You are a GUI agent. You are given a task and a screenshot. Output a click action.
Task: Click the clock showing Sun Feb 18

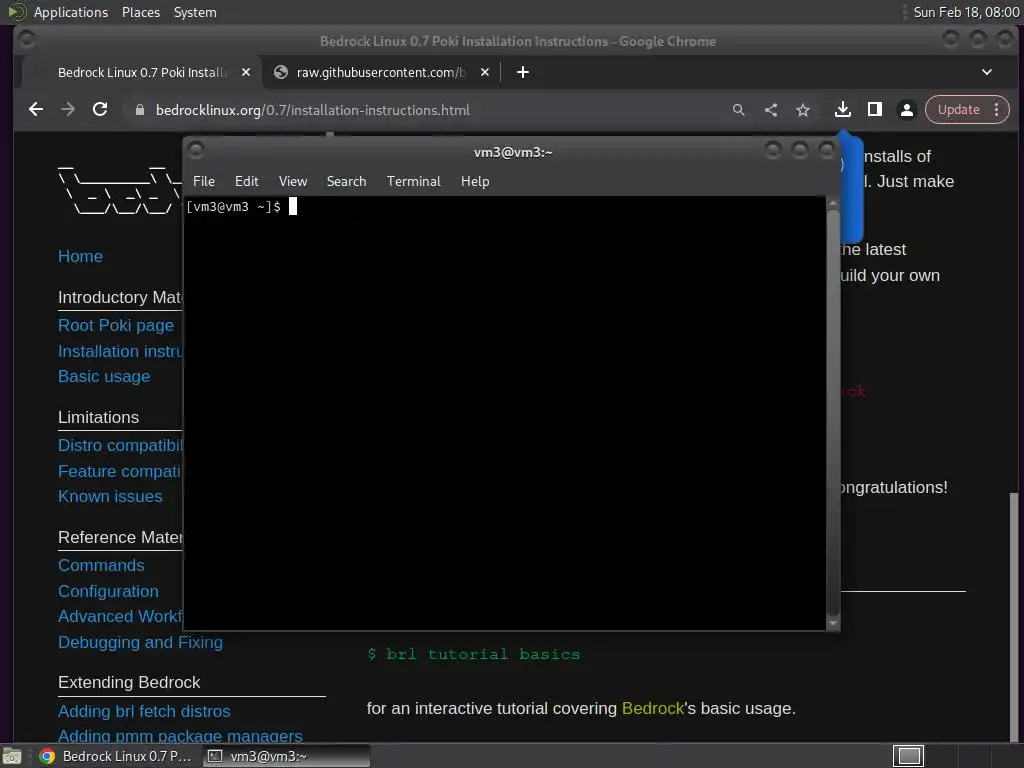966,12
